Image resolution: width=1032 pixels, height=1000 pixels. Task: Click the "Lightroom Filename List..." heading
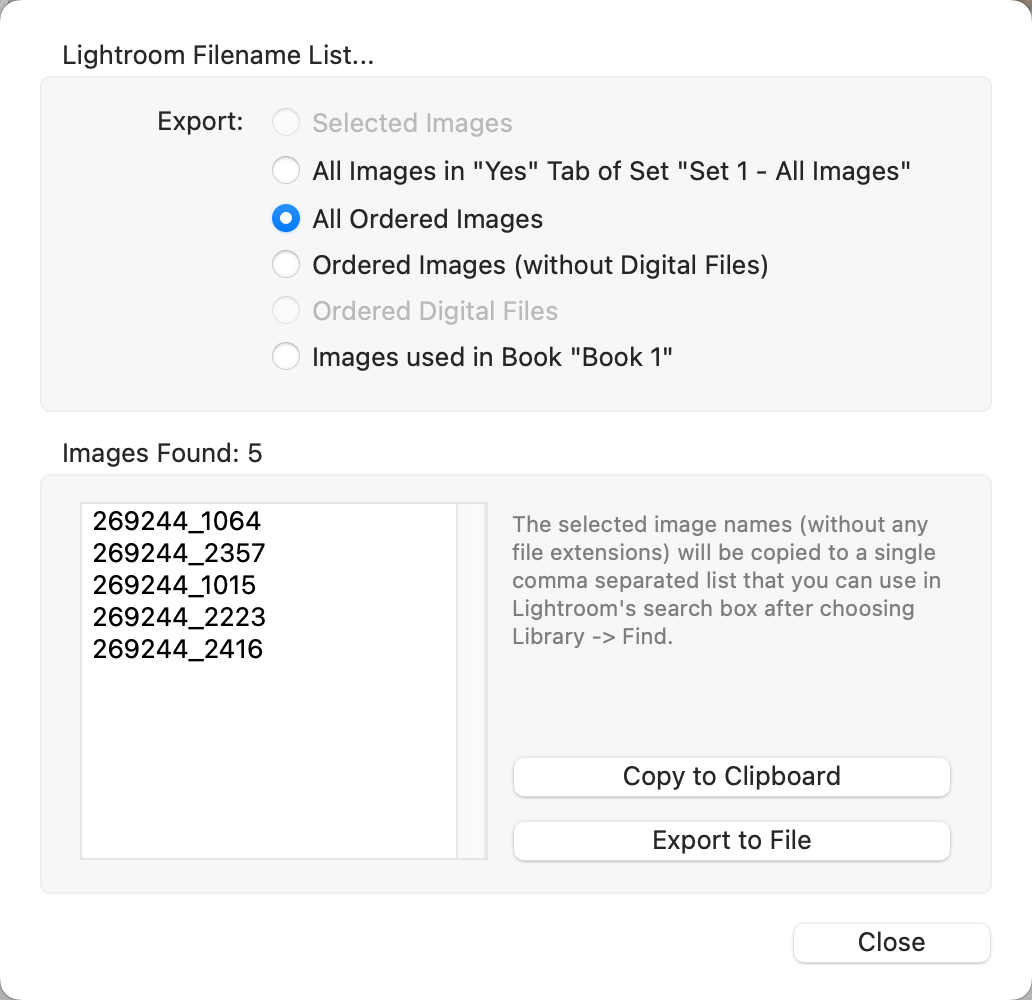[218, 55]
